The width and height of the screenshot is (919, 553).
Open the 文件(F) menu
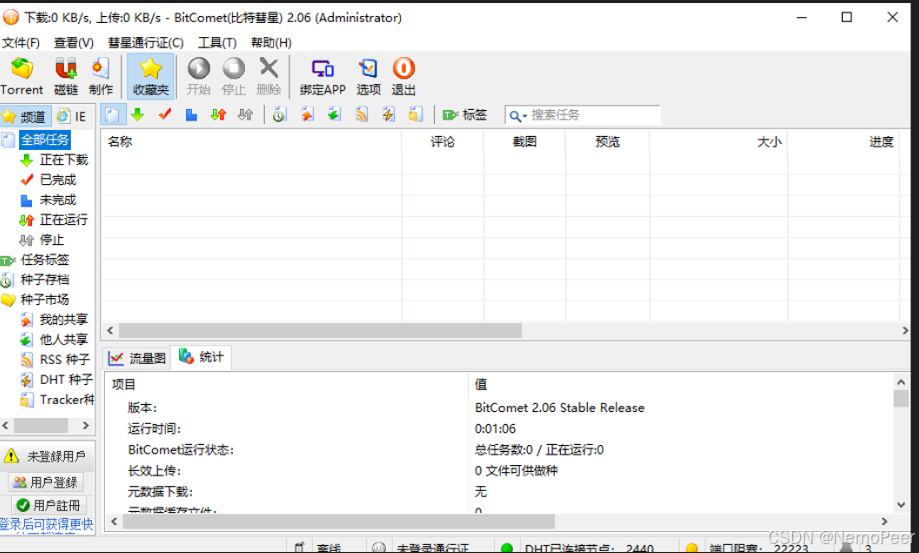[21, 43]
